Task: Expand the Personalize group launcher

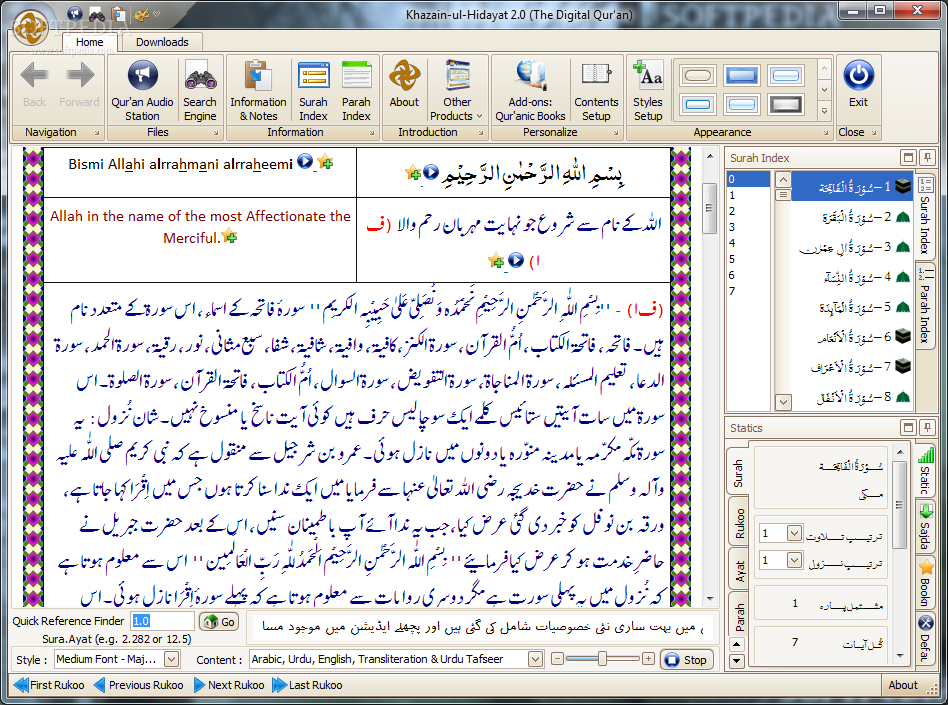Action: [x=616, y=133]
